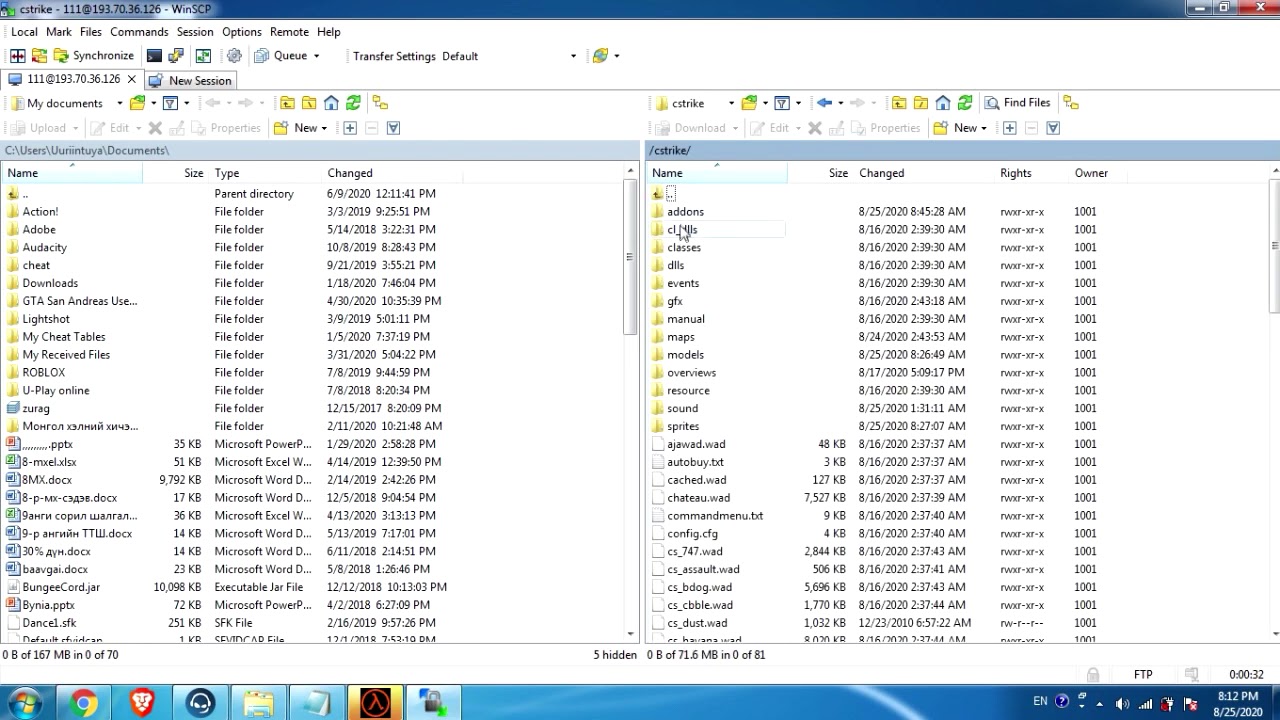Select config.cfg in the remote panel
This screenshot has height=720, width=1280.
(692, 533)
